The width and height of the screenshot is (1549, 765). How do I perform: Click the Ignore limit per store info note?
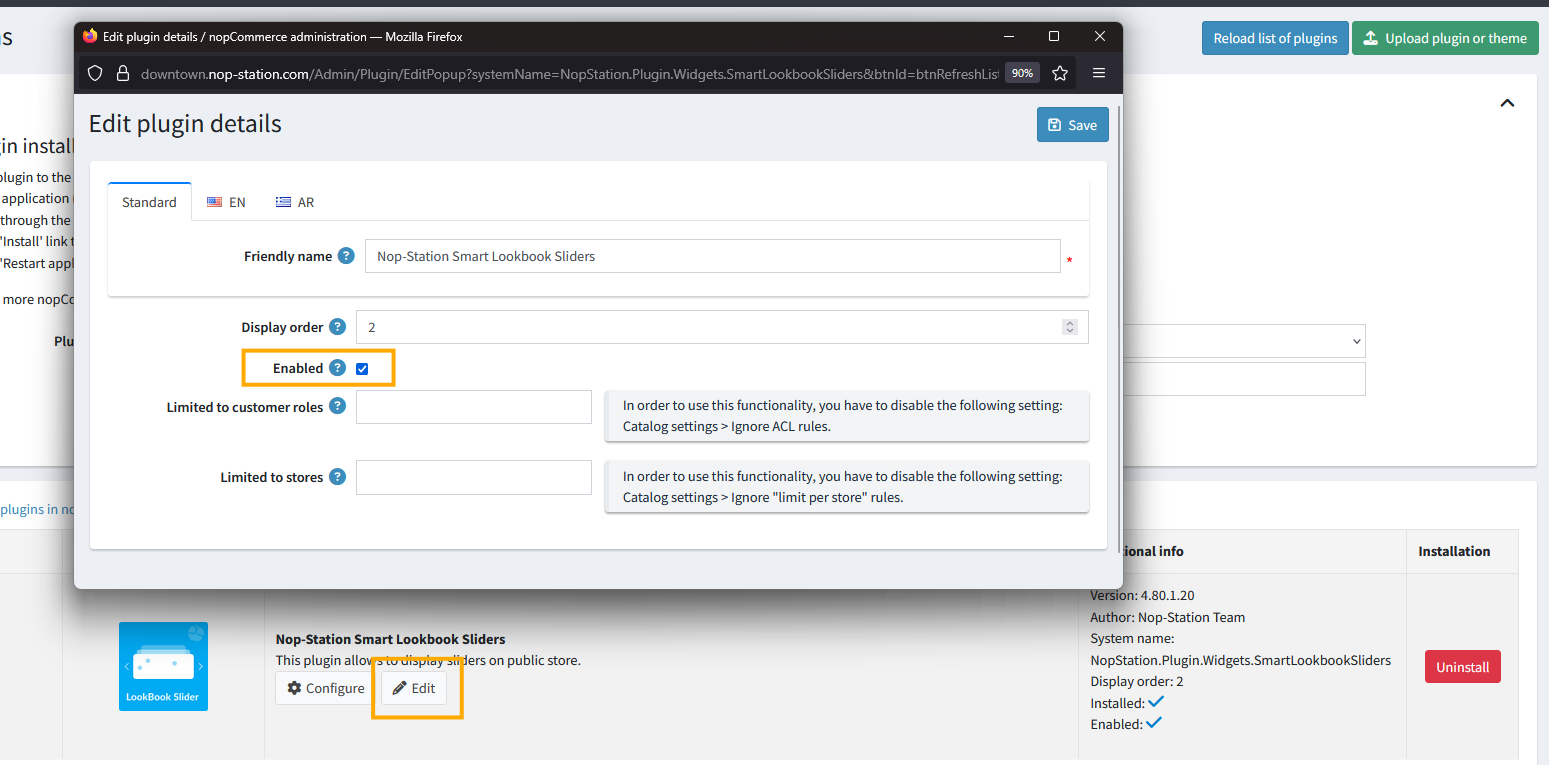click(846, 486)
